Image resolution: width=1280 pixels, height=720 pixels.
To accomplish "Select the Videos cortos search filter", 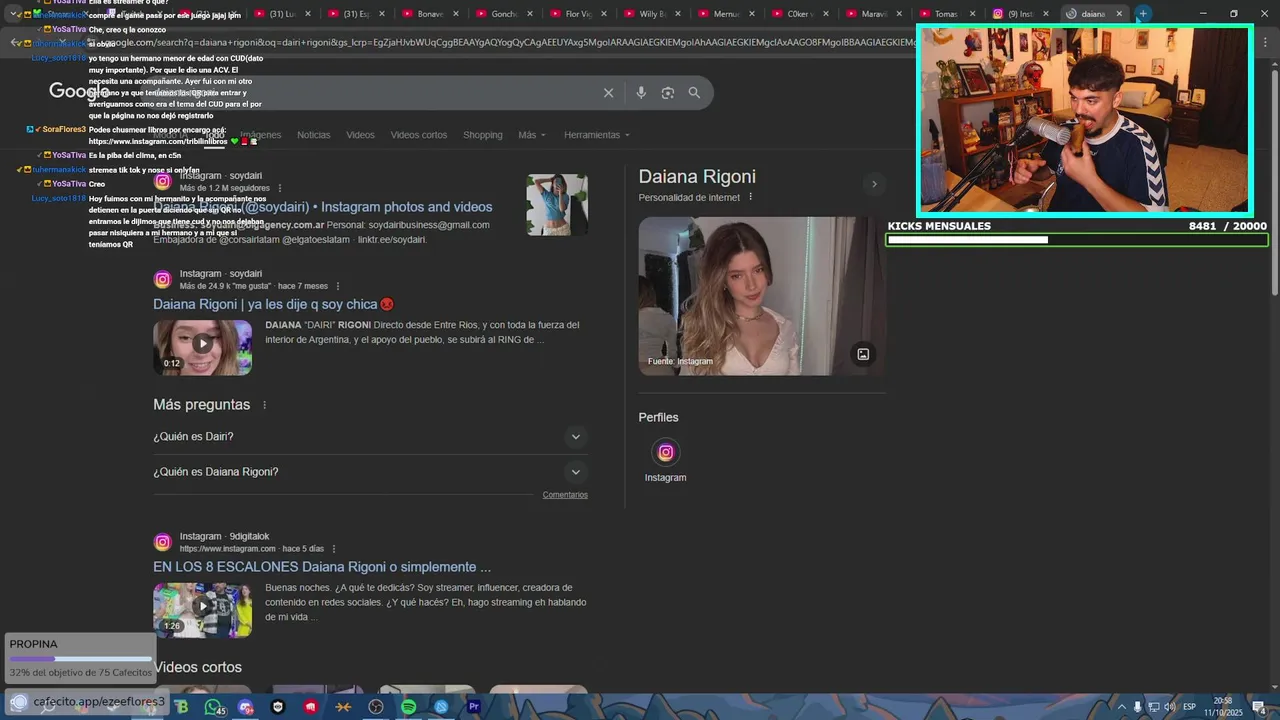I will [x=418, y=135].
